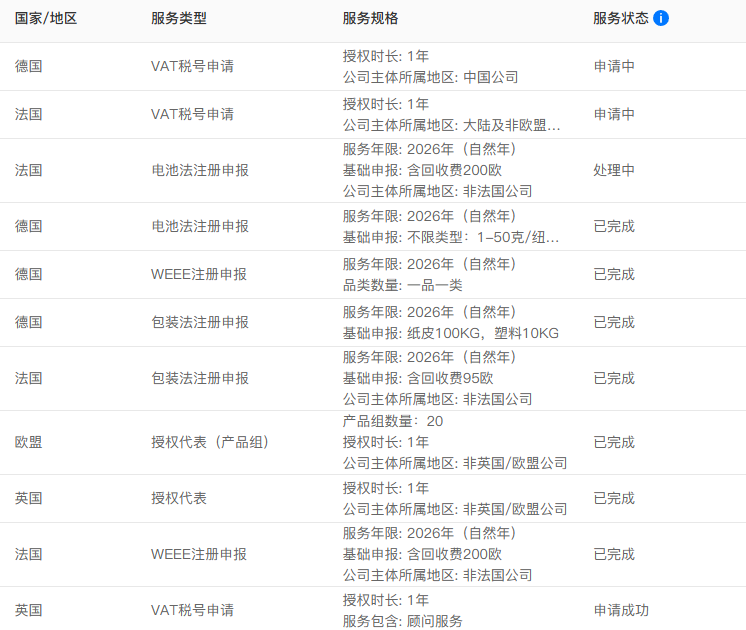Click 电池法注册申报 in the 处理中 row

(x=200, y=170)
